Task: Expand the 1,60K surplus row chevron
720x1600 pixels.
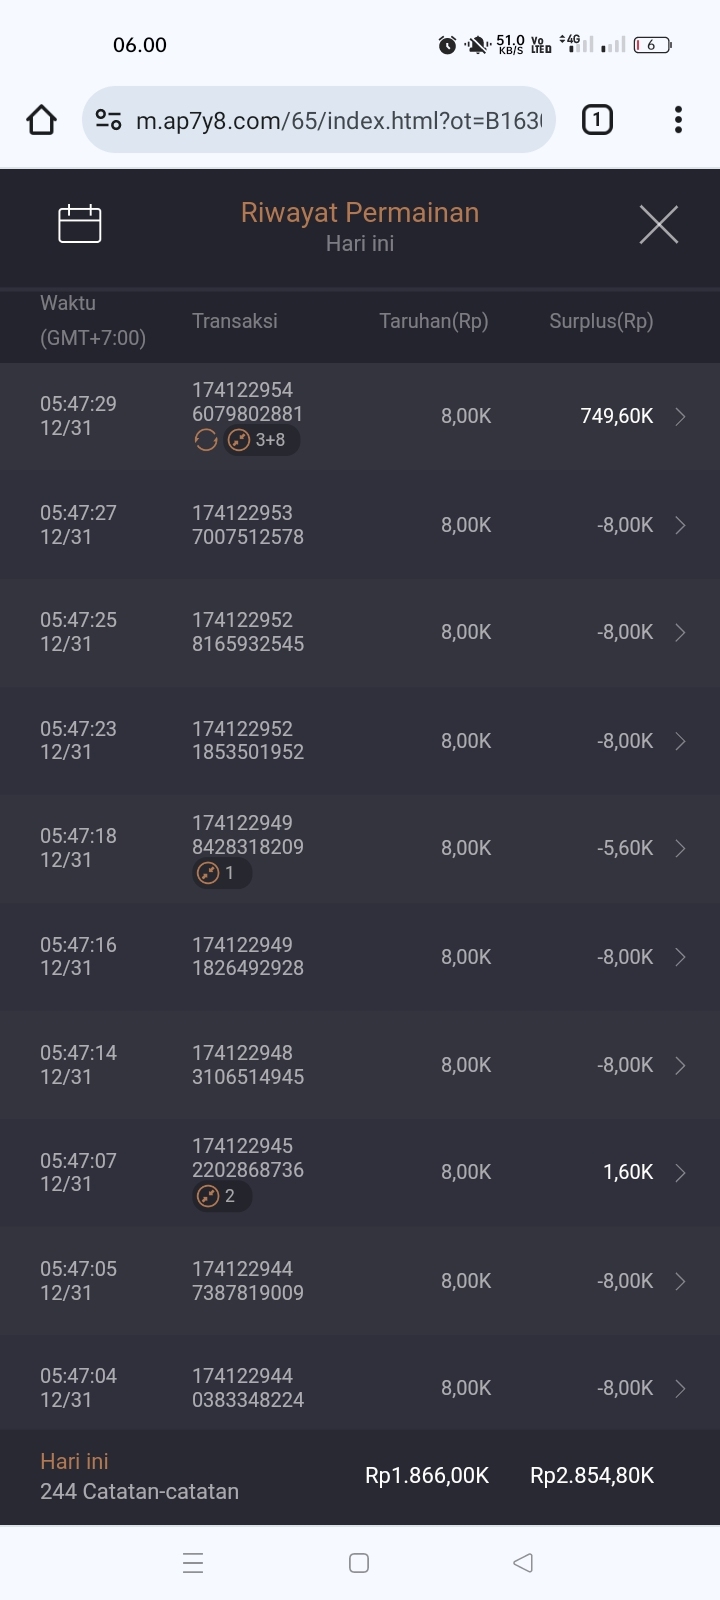Action: (680, 1172)
